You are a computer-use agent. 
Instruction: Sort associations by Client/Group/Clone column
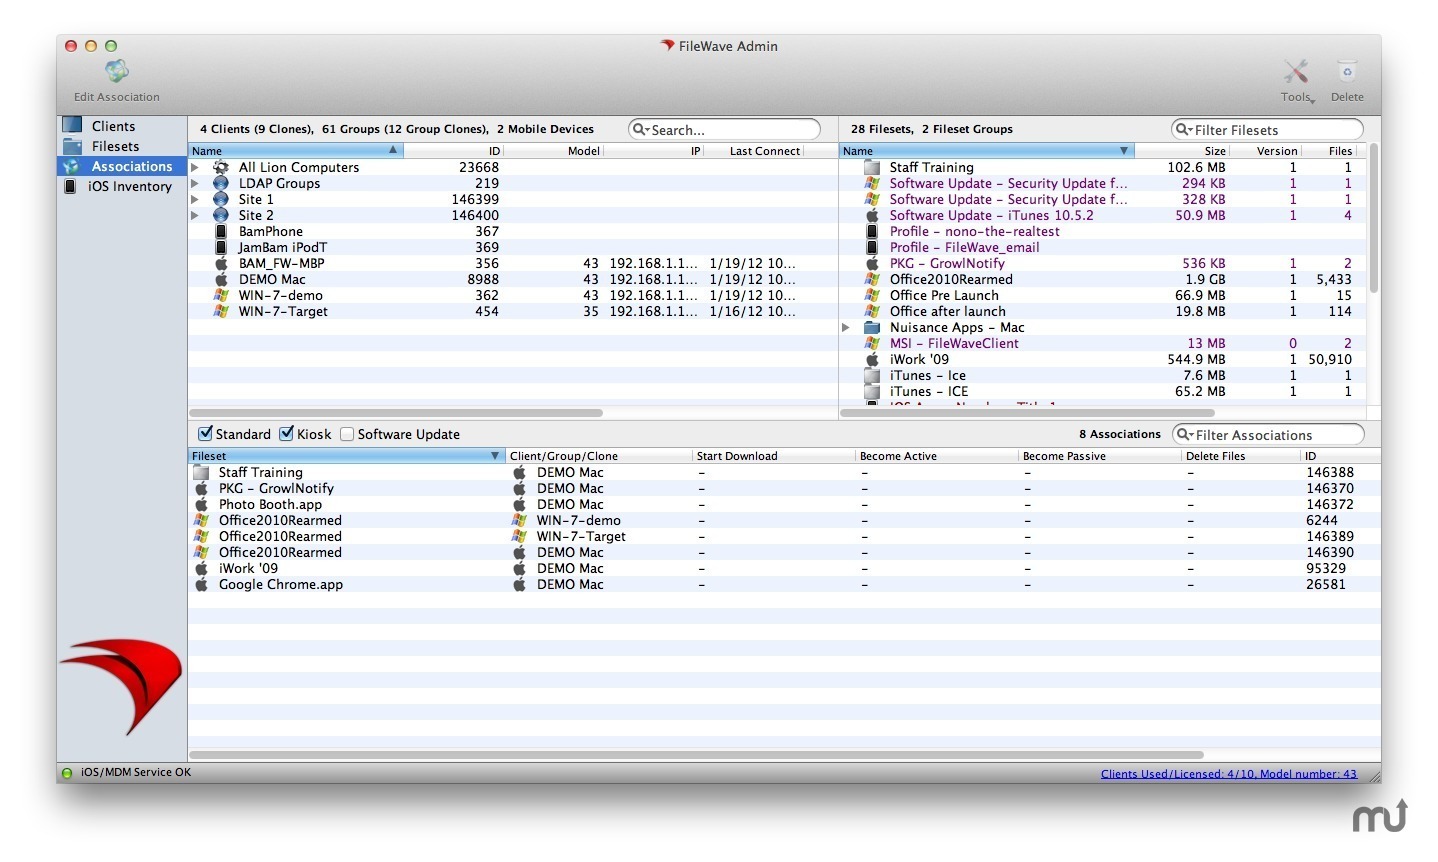point(599,456)
